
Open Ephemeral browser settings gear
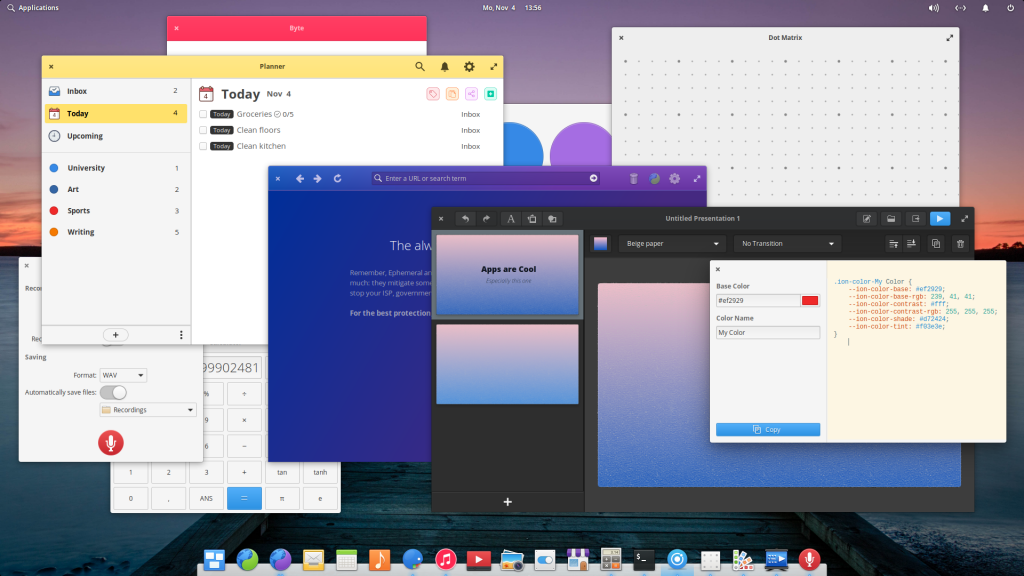click(675, 178)
